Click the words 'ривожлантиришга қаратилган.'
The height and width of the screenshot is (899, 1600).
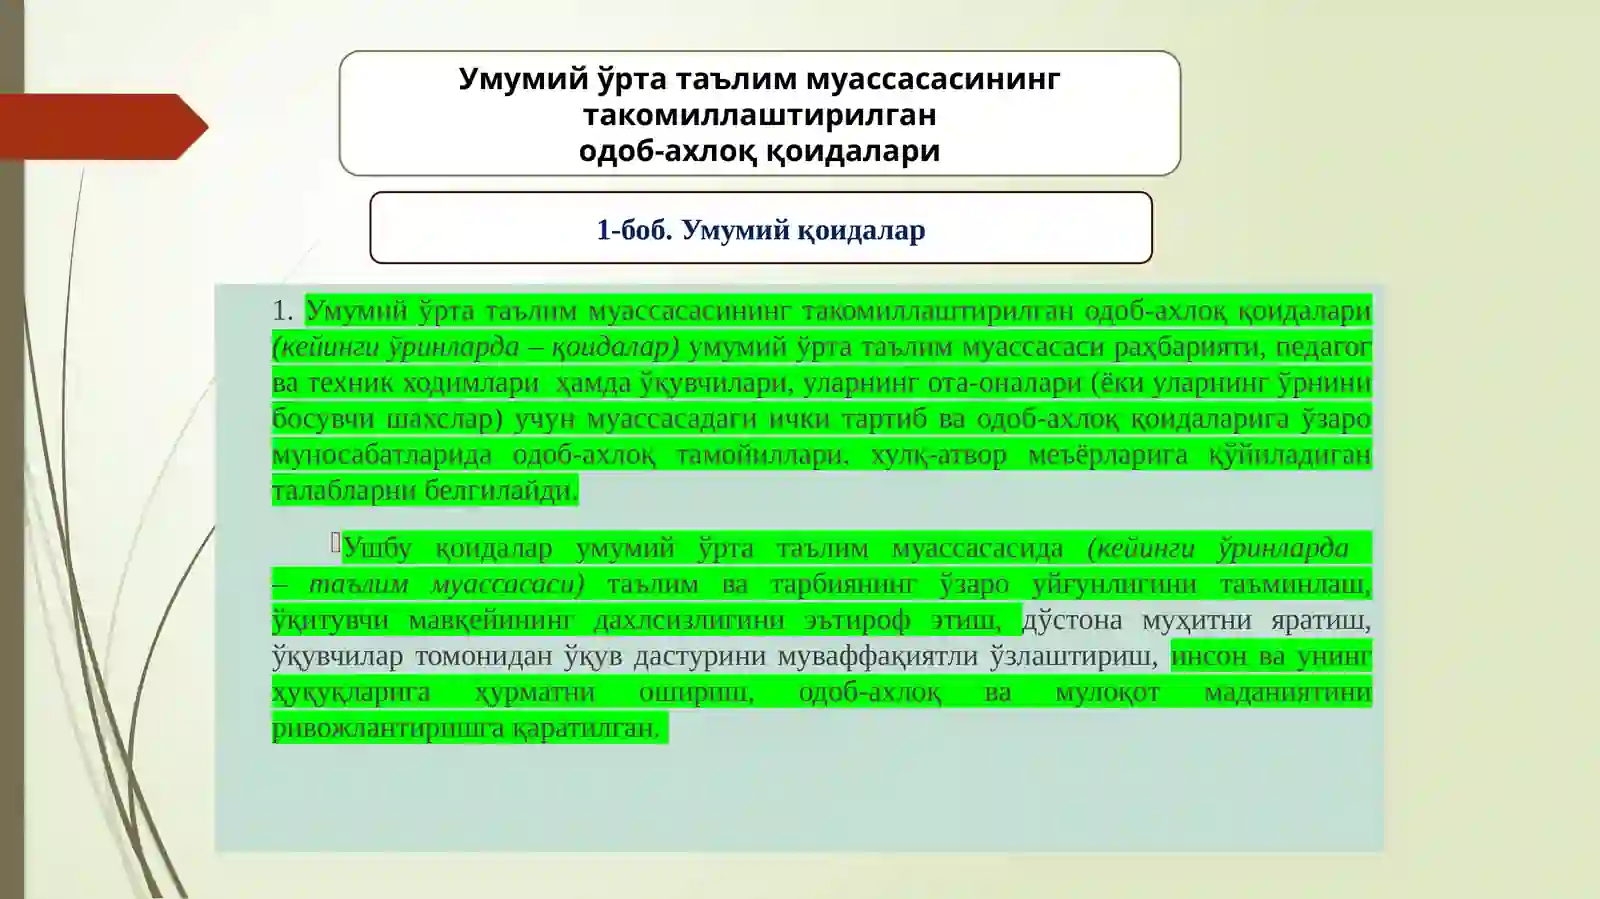467,729
